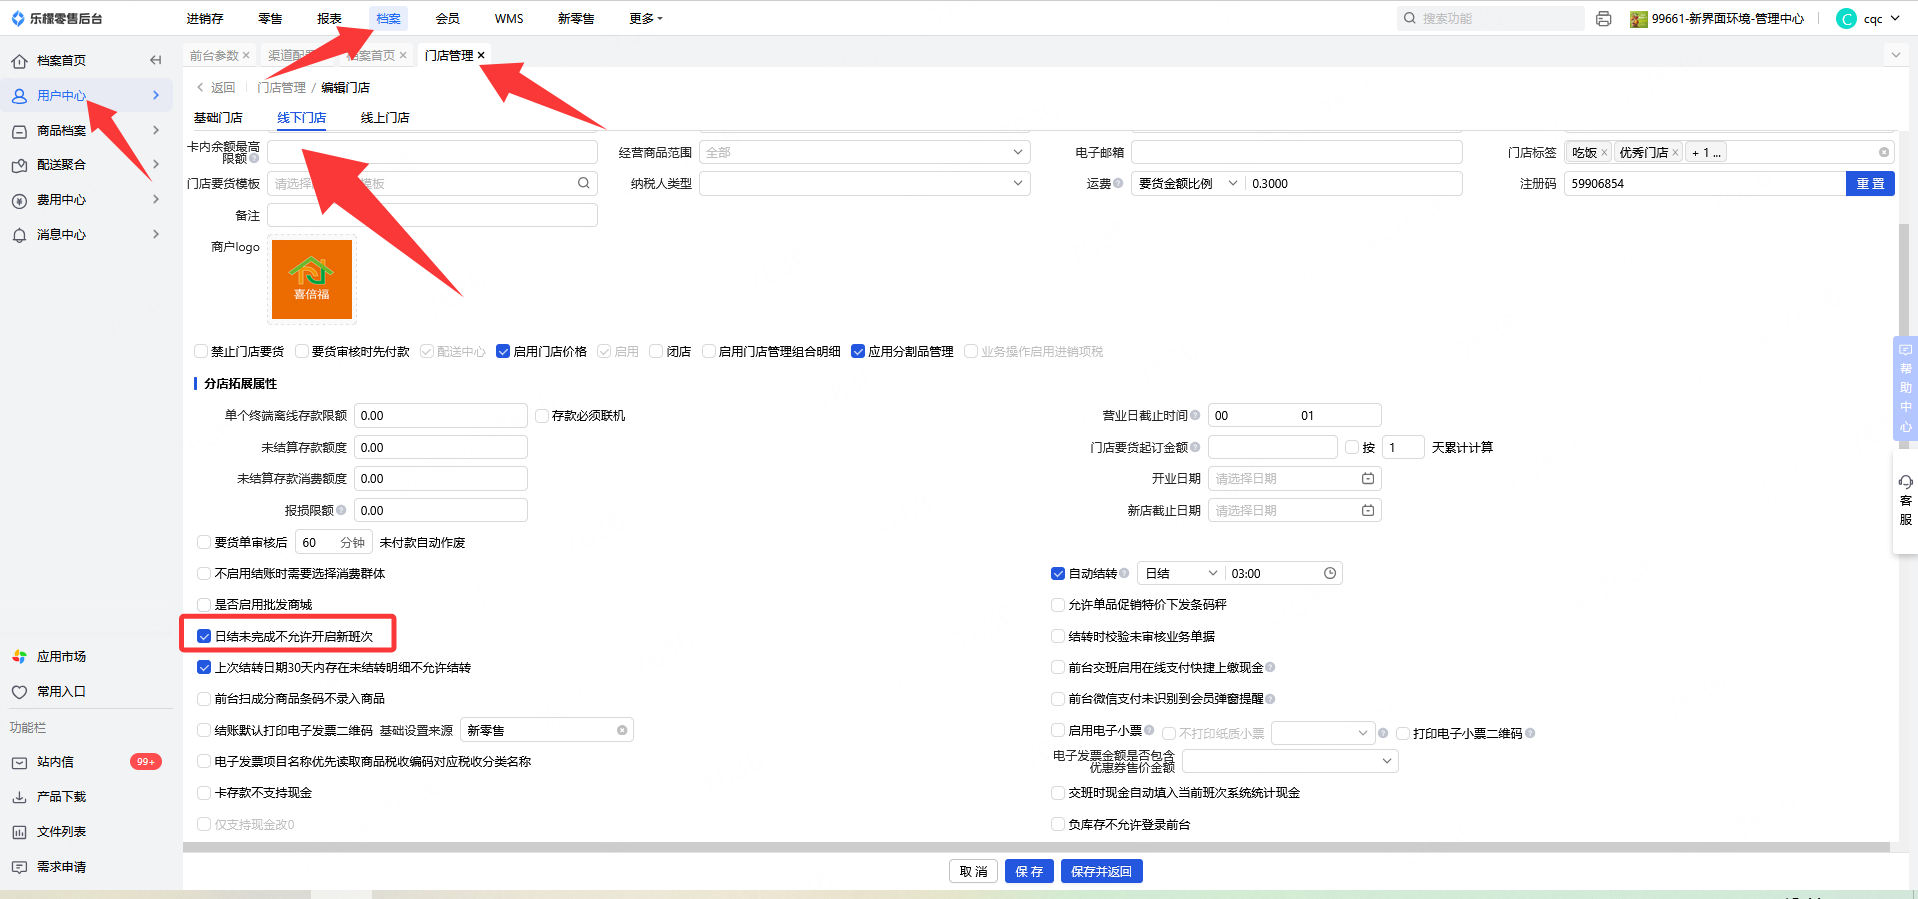Switch to 基础门店 tab

tap(218, 118)
